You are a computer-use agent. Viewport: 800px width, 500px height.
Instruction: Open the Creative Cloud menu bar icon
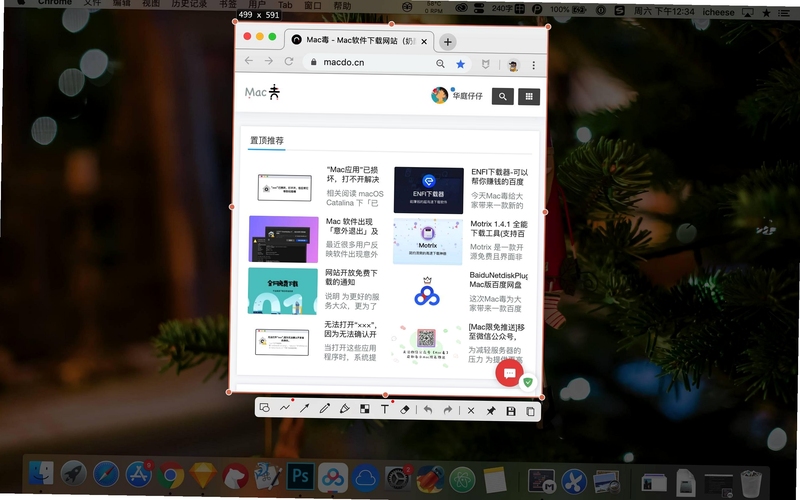462,8
